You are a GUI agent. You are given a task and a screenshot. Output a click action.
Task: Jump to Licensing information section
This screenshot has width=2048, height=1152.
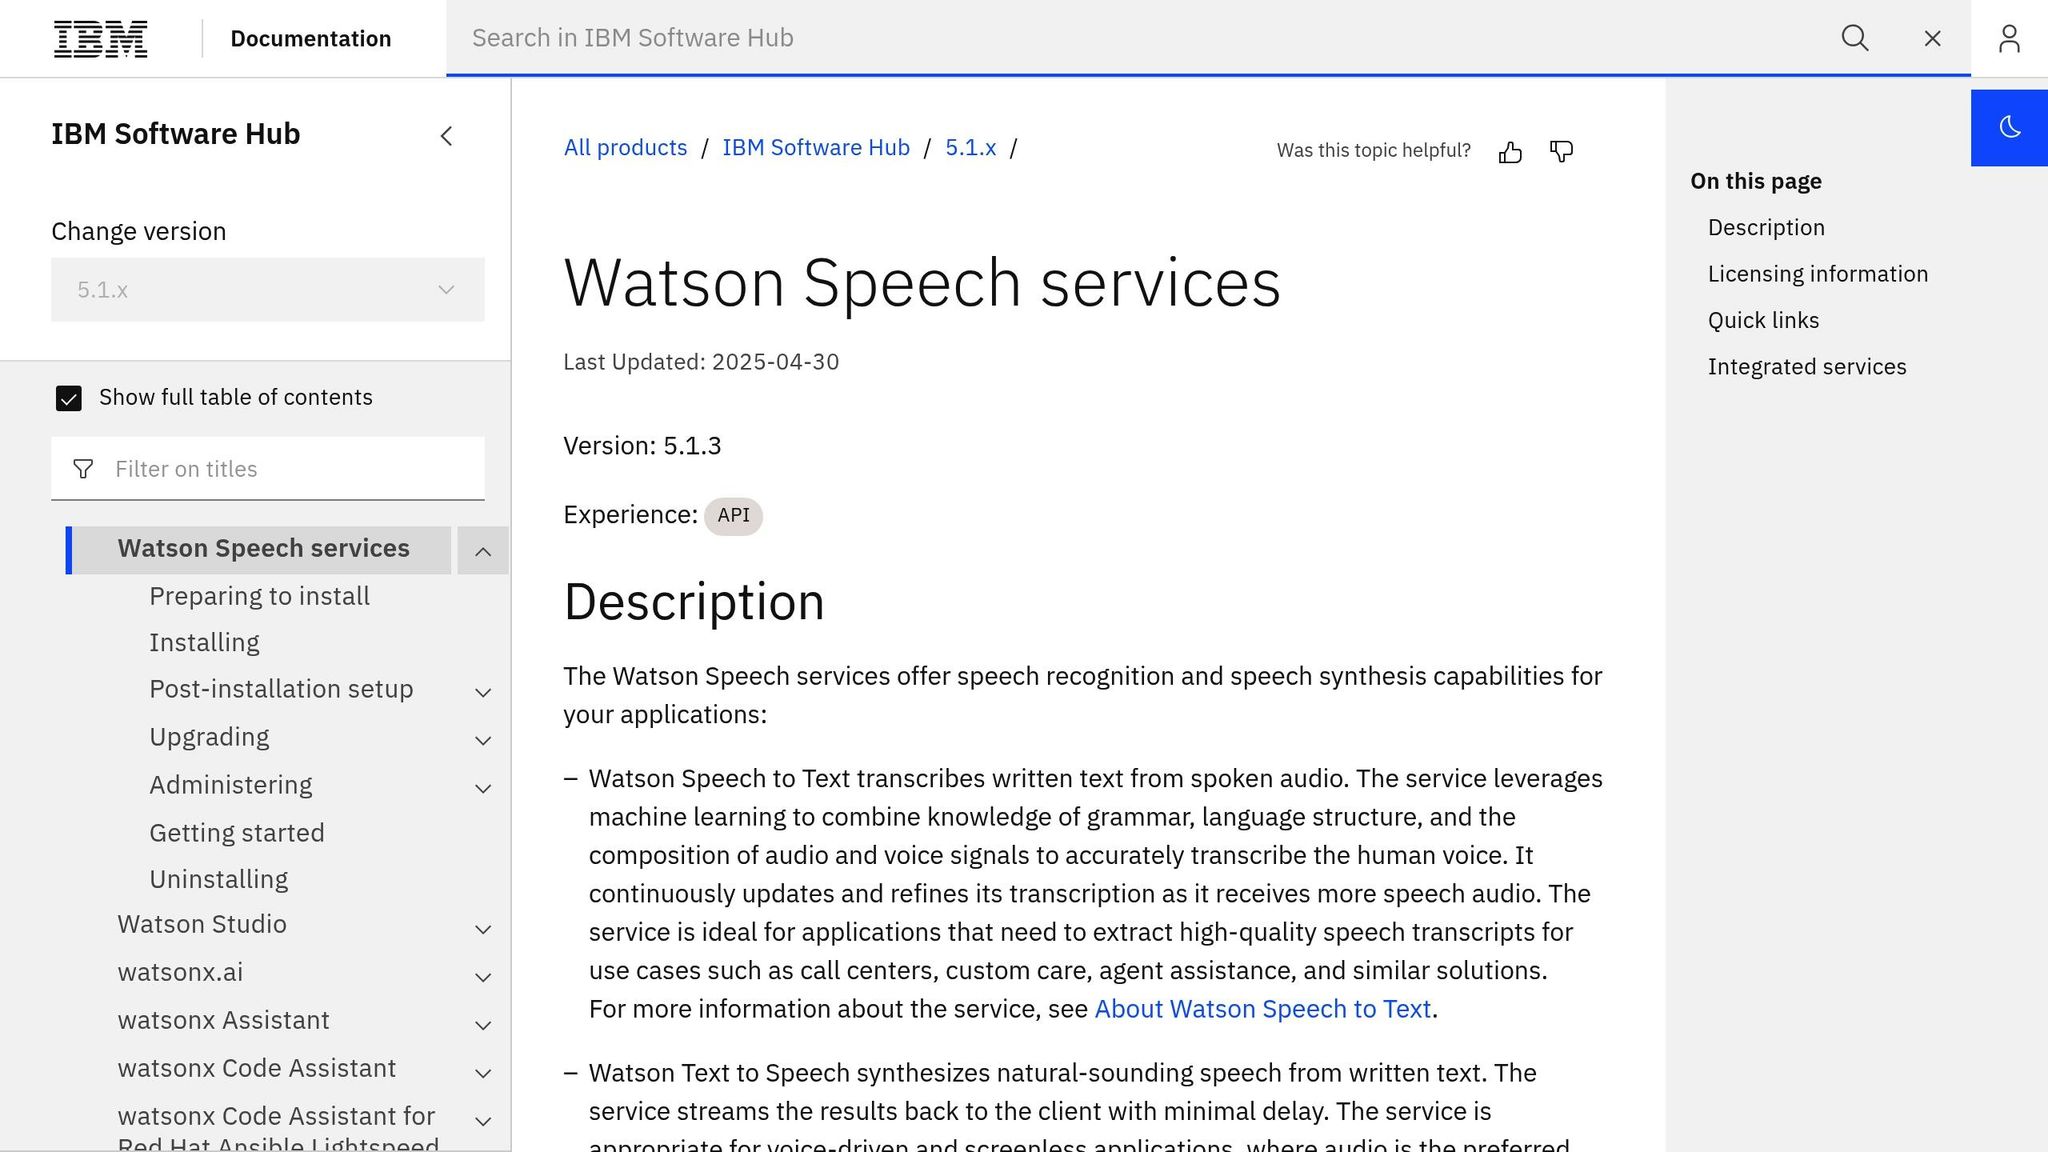pyautogui.click(x=1817, y=274)
